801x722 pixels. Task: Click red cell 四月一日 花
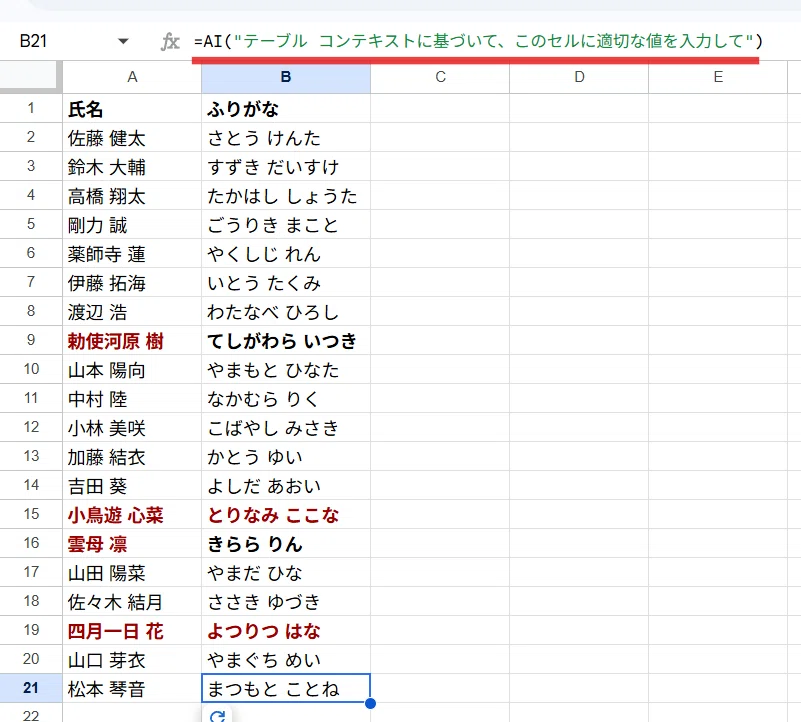132,630
